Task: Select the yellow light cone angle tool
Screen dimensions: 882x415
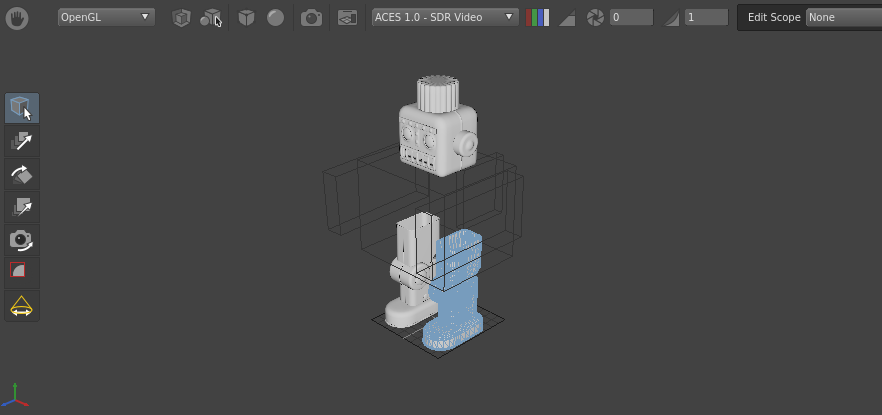Action: coord(21,306)
